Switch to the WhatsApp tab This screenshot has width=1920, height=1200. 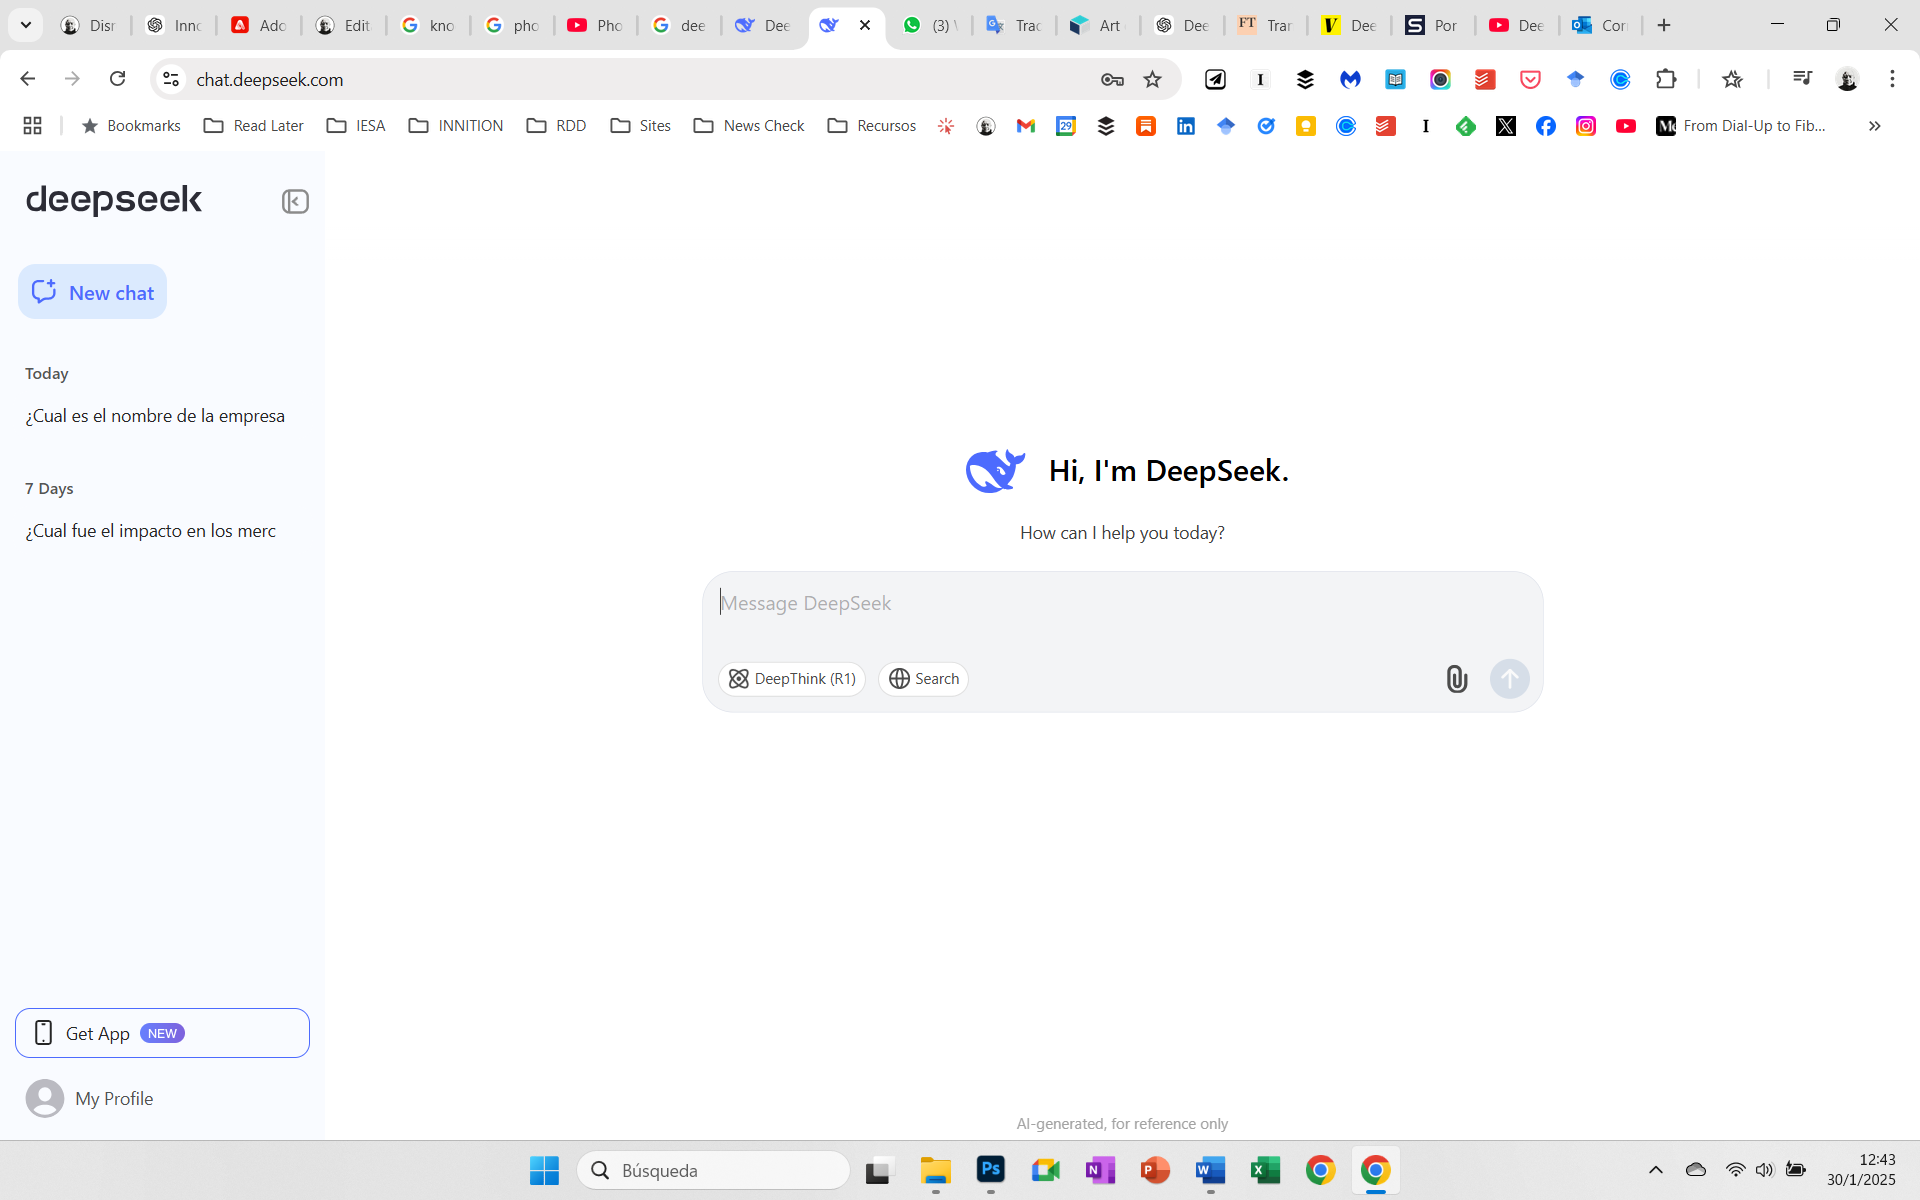930,25
